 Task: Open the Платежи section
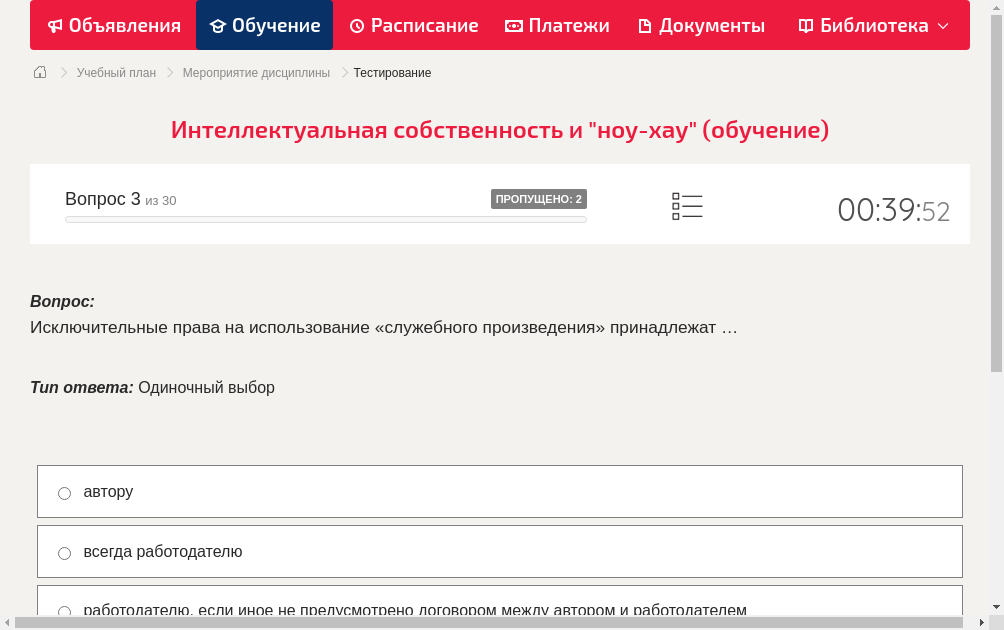coord(556,25)
